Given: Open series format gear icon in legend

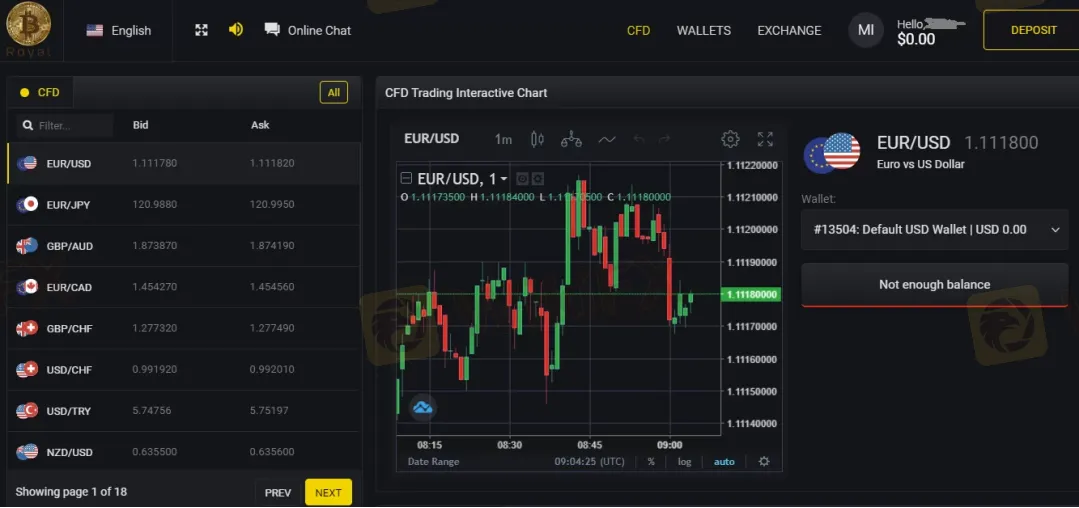Looking at the screenshot, I should click(x=537, y=179).
